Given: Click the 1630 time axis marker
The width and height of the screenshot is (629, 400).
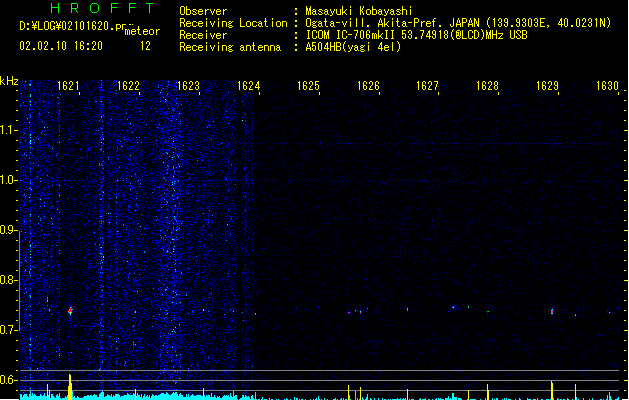Looking at the screenshot, I should click(607, 86).
